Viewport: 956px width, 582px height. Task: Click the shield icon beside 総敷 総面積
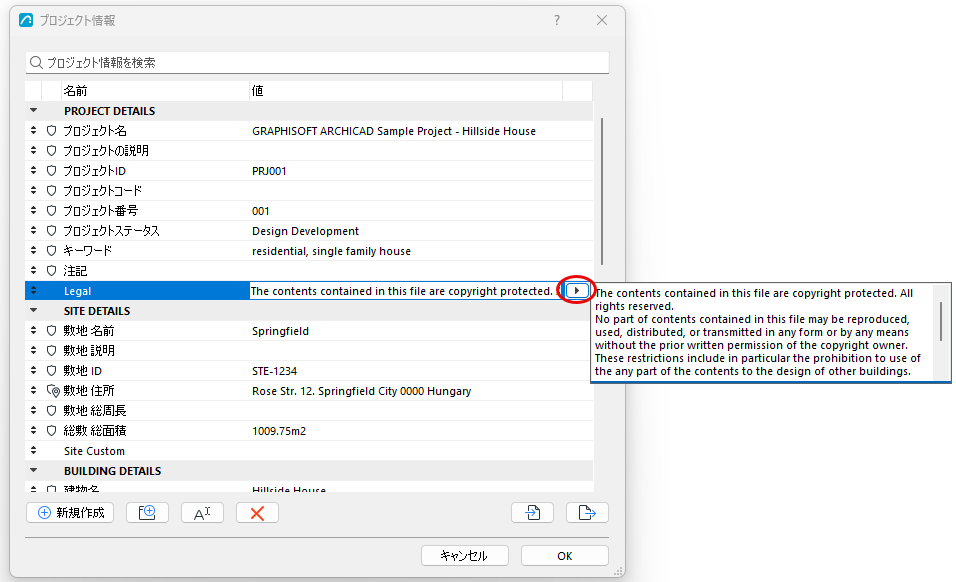click(x=52, y=430)
